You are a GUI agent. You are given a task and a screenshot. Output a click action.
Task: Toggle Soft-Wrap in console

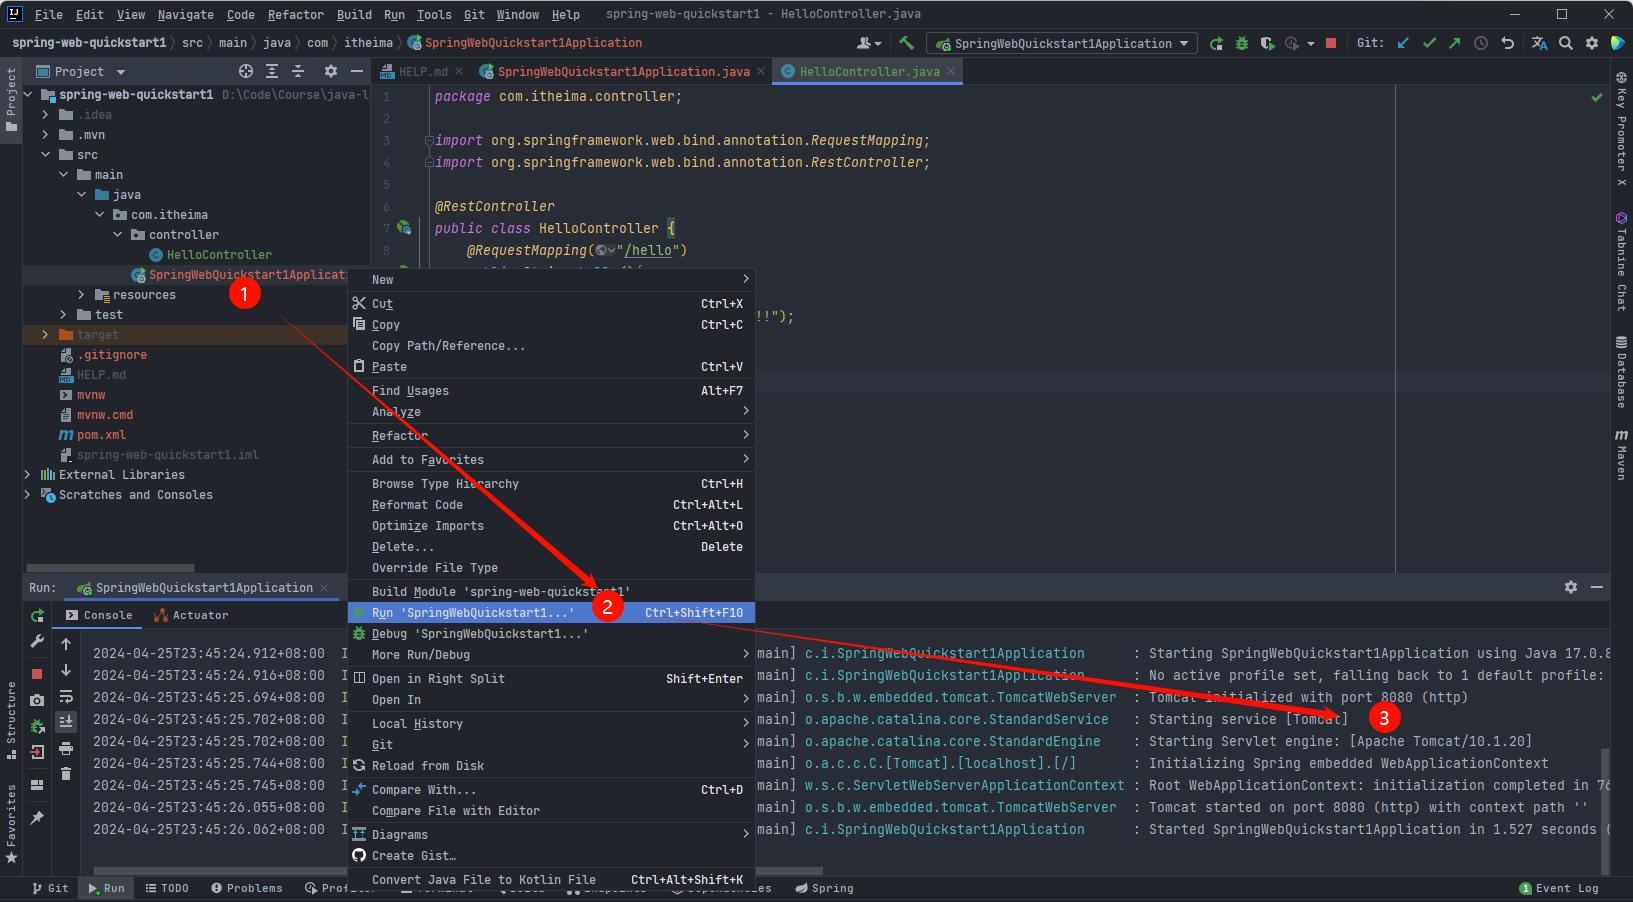66,696
